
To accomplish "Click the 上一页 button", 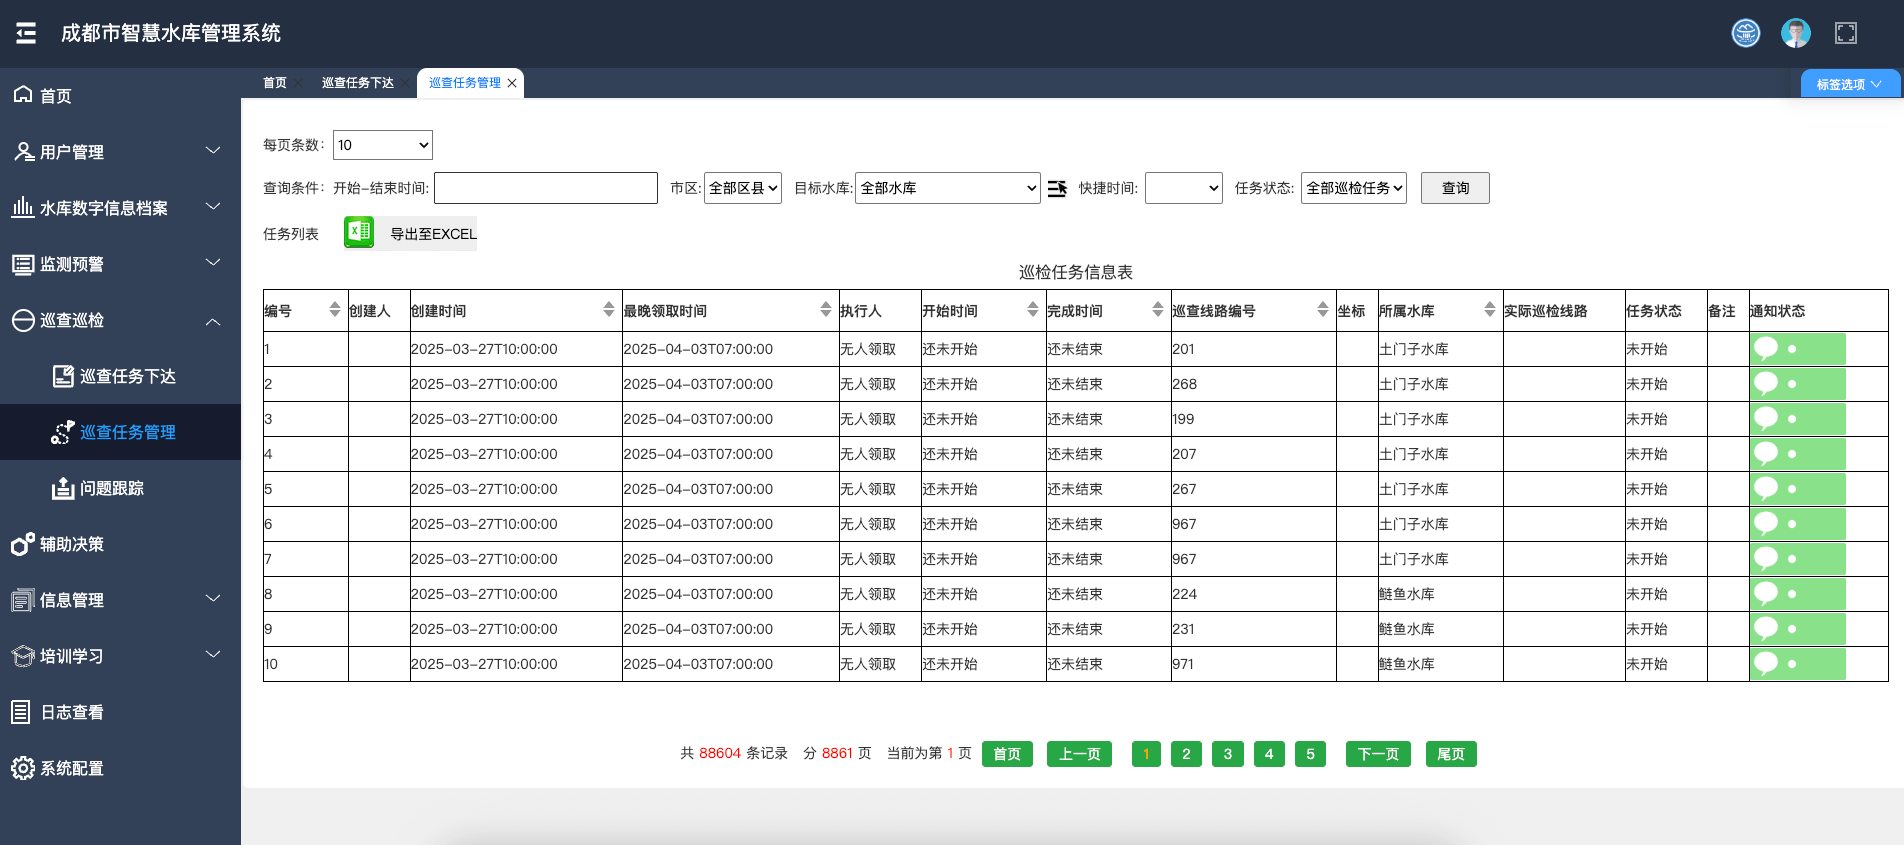I will (x=1080, y=754).
